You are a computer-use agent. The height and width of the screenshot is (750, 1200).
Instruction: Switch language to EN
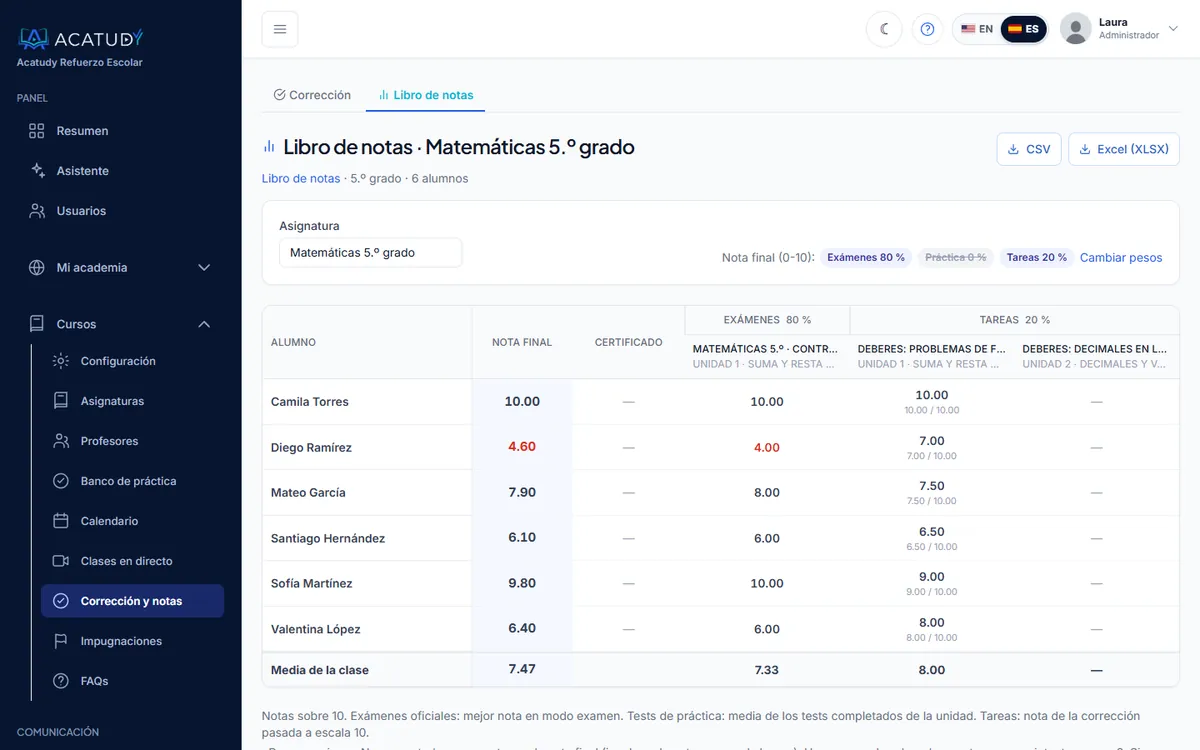coord(977,29)
